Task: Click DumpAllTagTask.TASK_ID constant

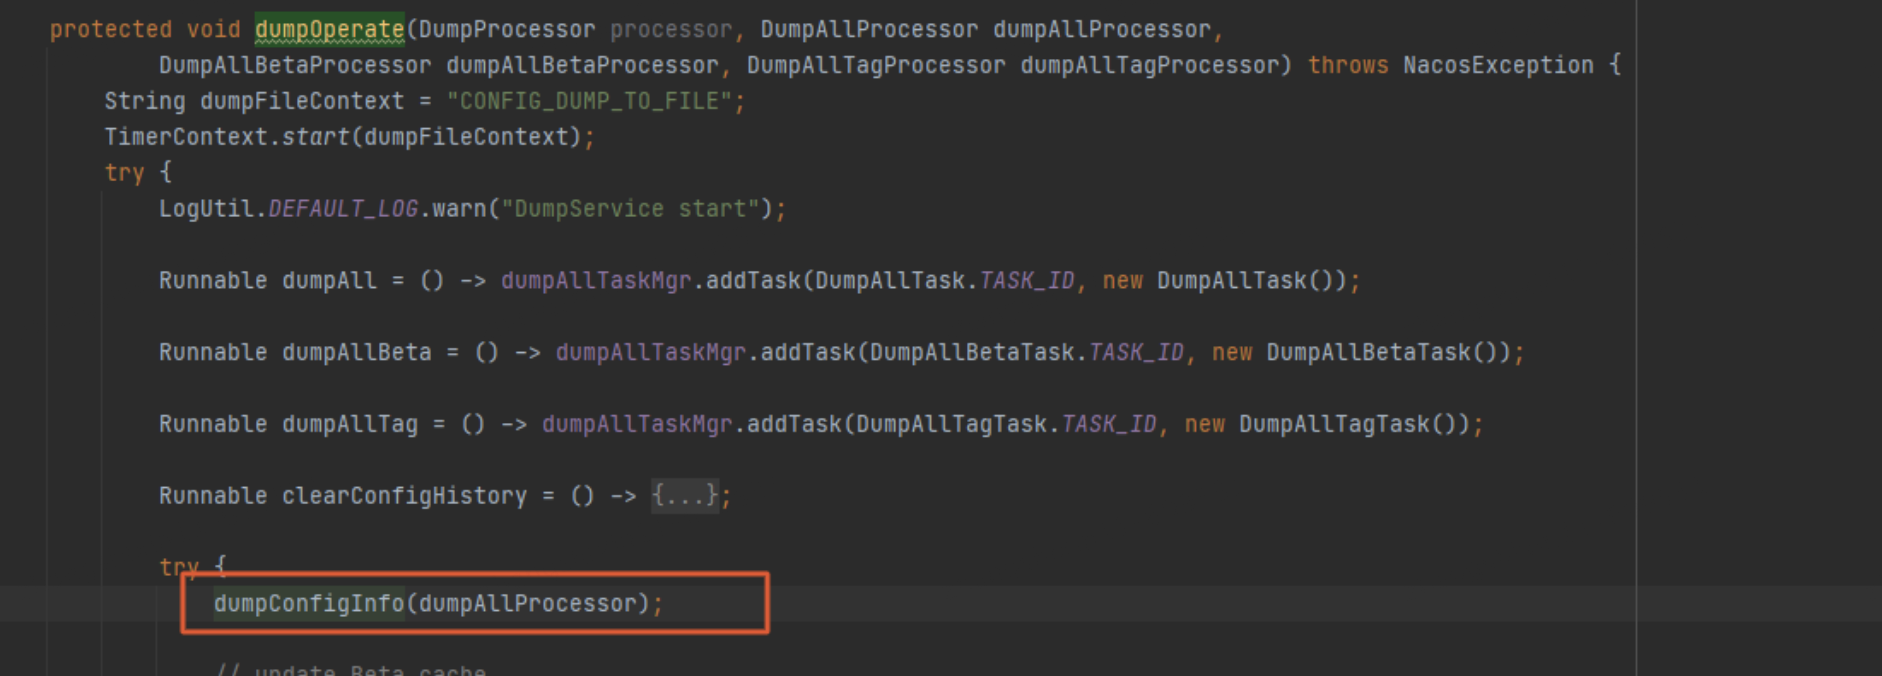Action: (1006, 424)
